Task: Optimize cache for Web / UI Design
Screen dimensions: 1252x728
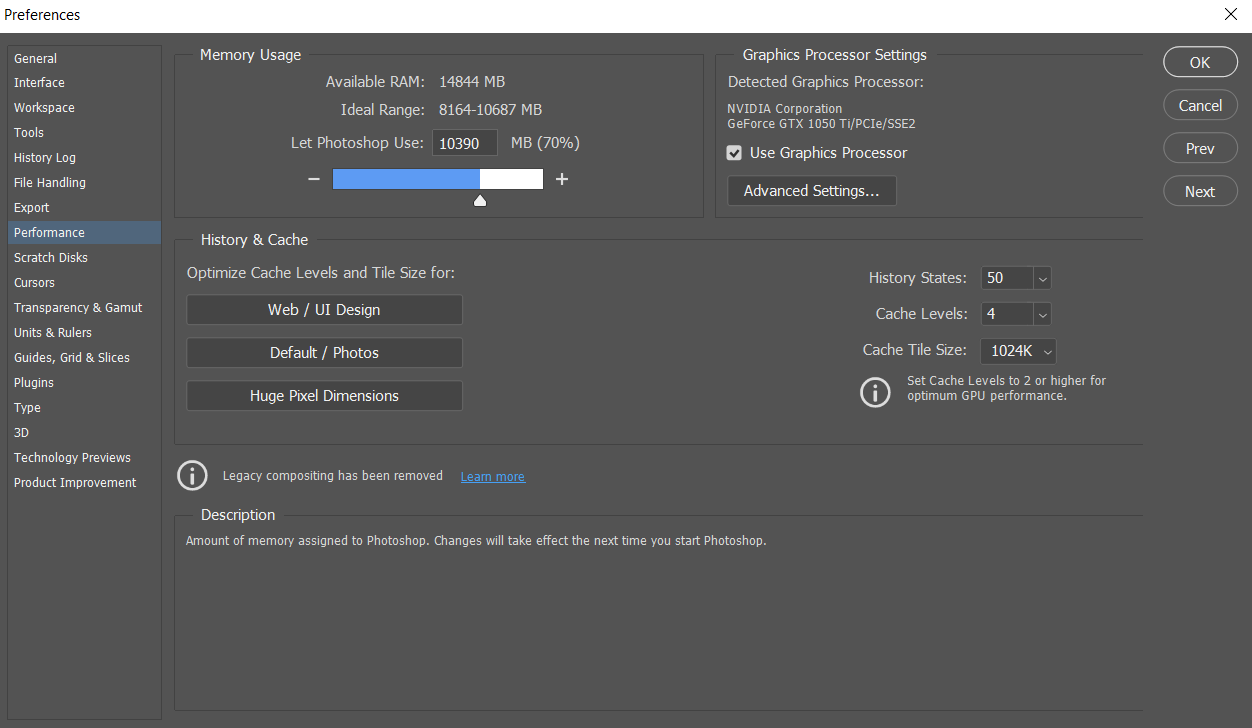Action: (324, 309)
